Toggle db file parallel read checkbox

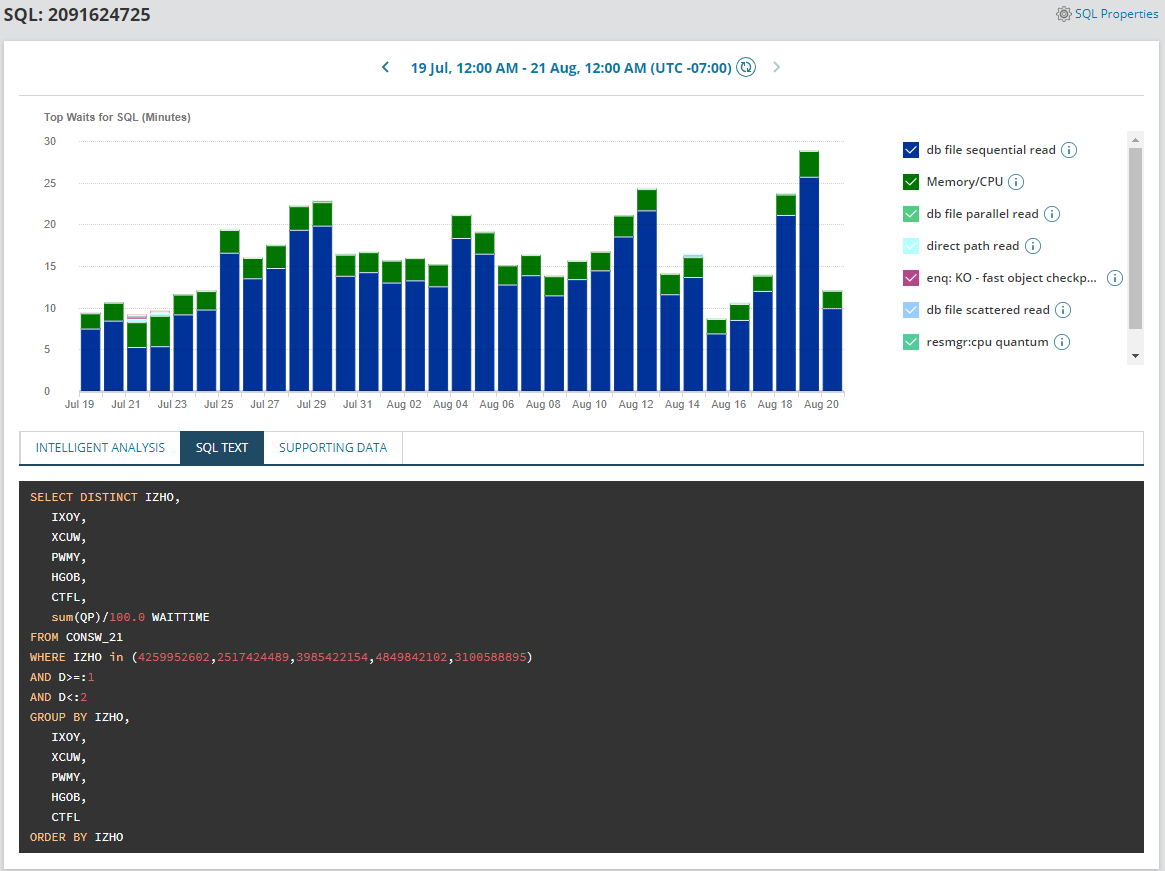pyautogui.click(x=911, y=214)
